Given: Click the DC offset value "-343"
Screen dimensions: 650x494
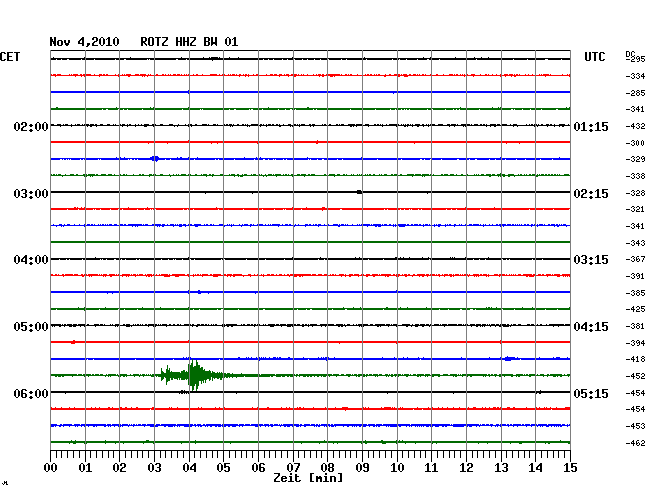Looking at the screenshot, I should coord(635,243).
